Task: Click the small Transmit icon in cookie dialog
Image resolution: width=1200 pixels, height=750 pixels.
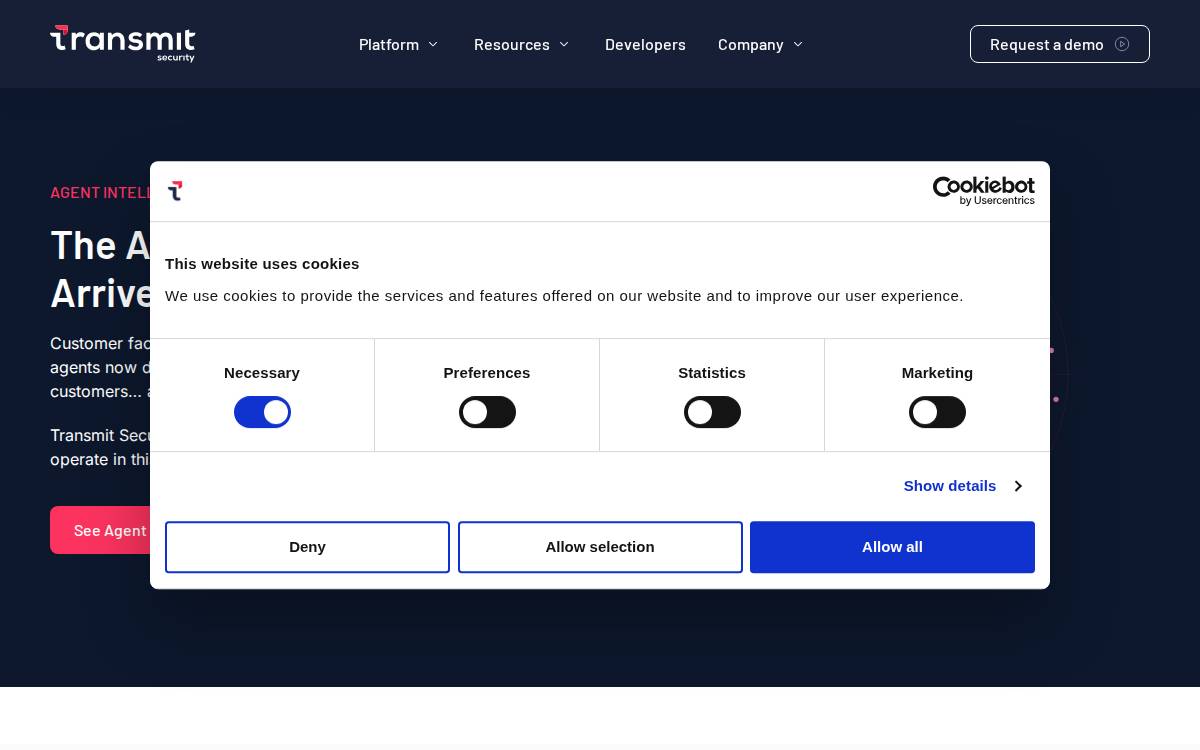Action: (x=175, y=191)
